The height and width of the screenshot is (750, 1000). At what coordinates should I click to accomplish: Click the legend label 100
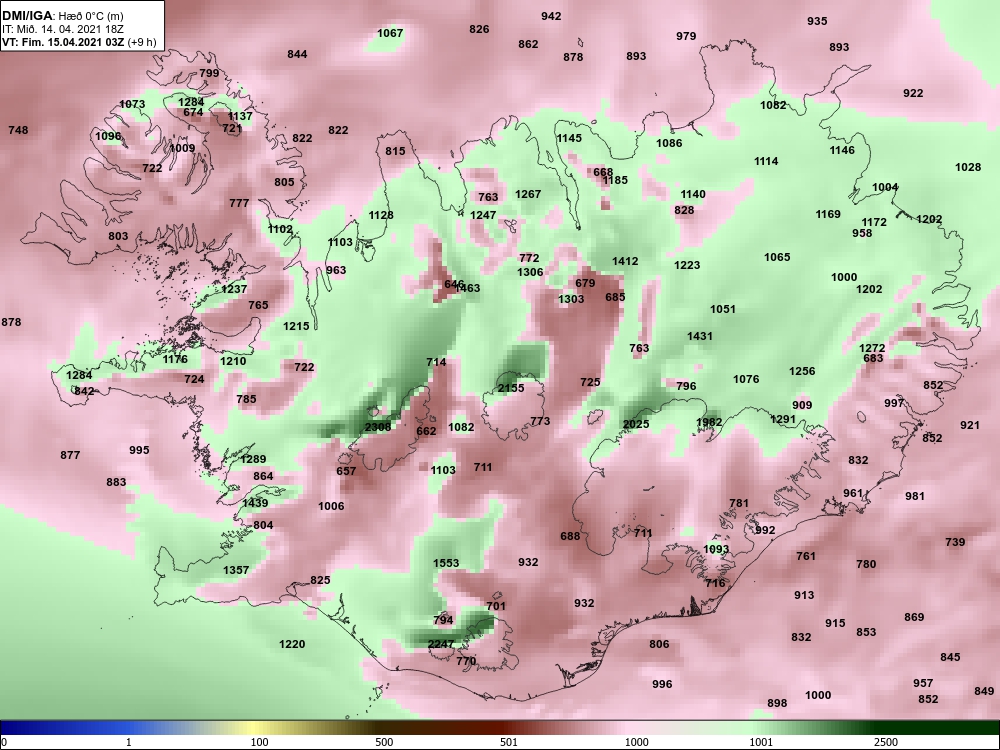click(x=259, y=742)
